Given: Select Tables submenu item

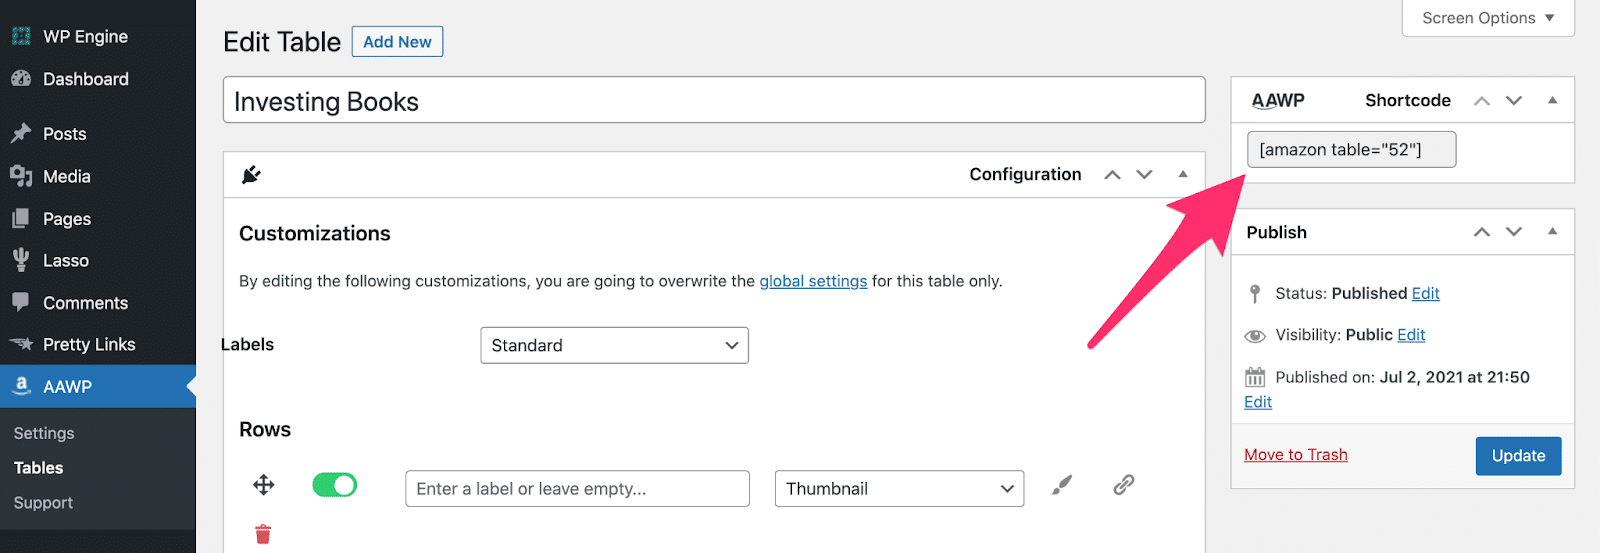Looking at the screenshot, I should 38,468.
